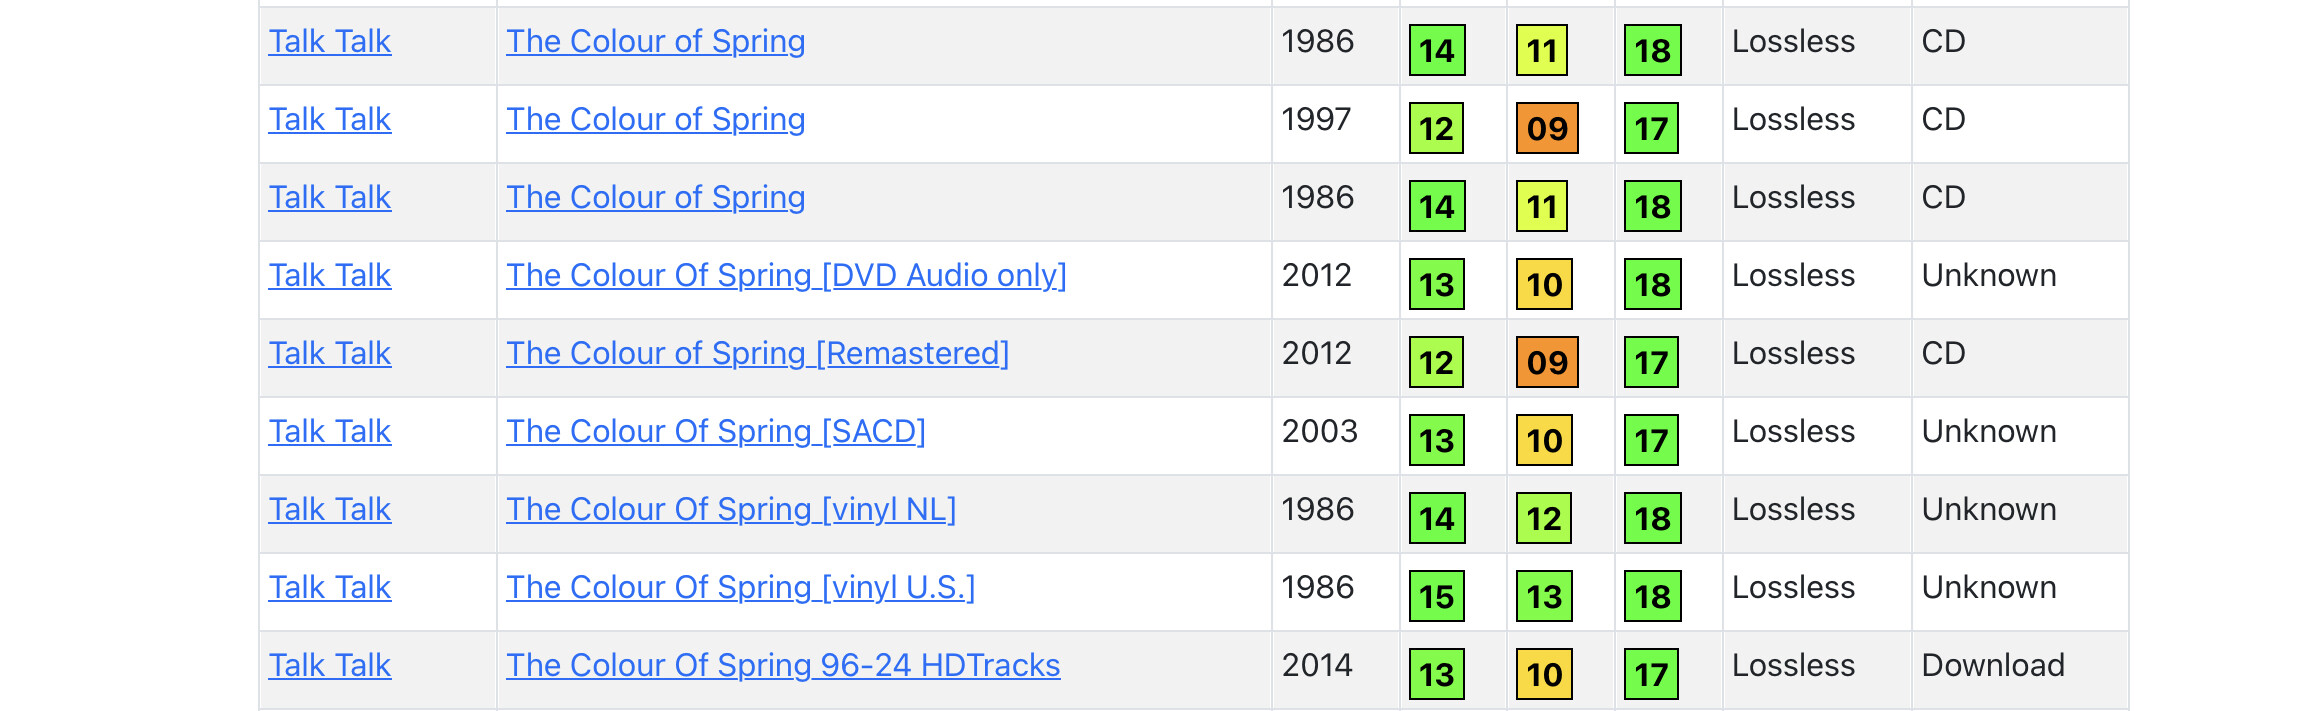This screenshot has height=711, width=2317.
Task: Open The Colour Of Spring [DVD Audio only] link
Action: coord(786,275)
